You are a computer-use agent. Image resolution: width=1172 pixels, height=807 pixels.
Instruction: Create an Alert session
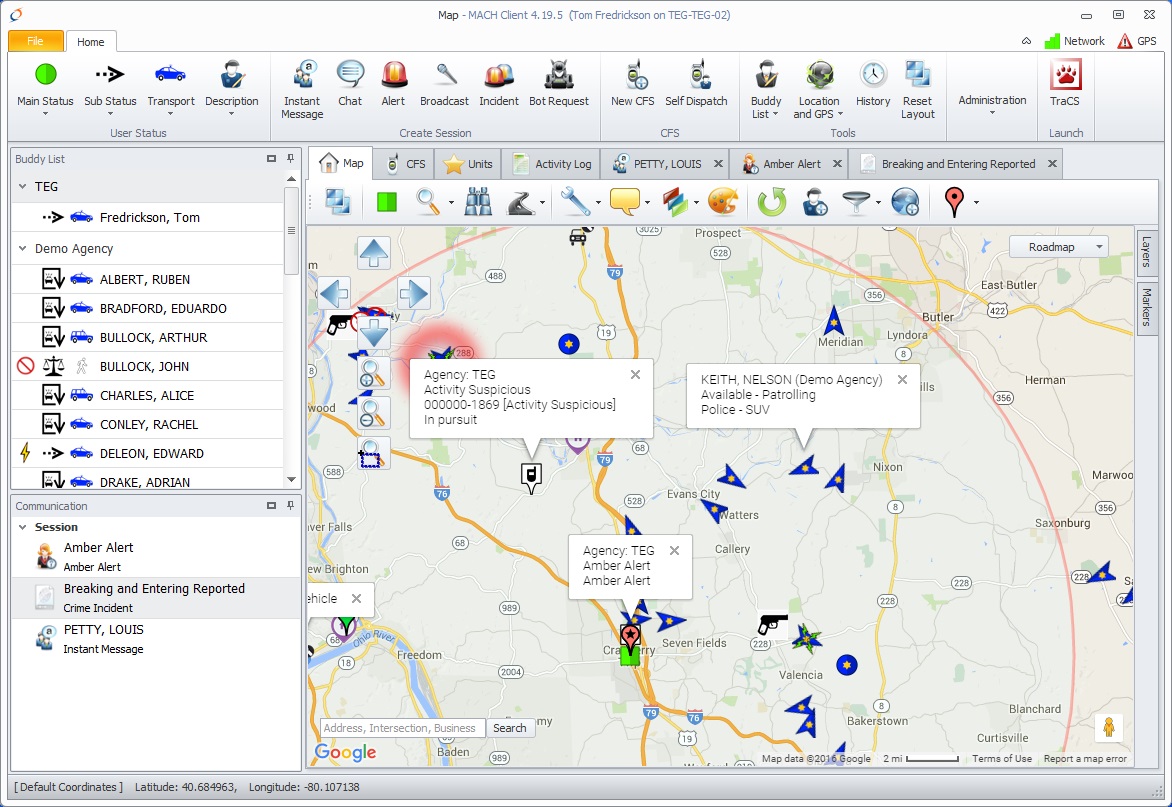[393, 83]
